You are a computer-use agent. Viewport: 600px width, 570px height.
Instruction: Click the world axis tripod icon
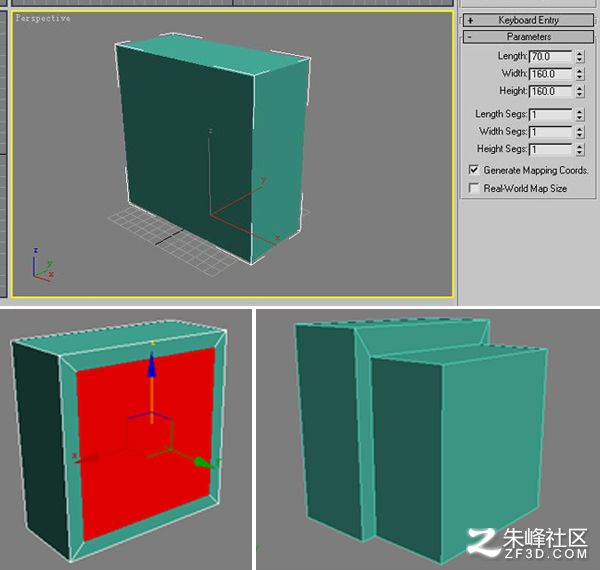pos(42,266)
